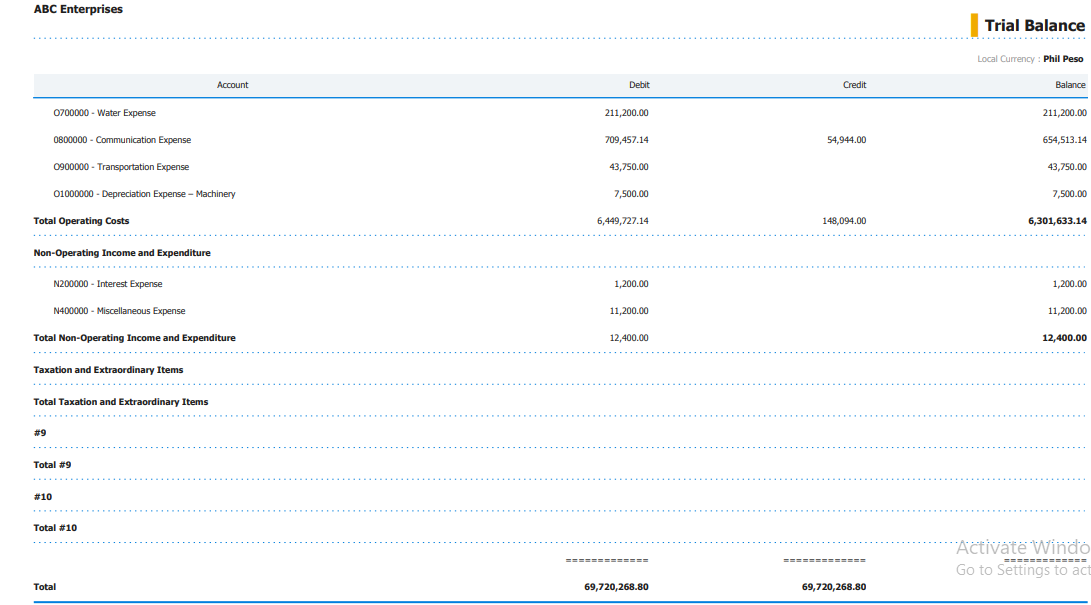Select Transportation Expense debit 43,750.00

click(628, 167)
